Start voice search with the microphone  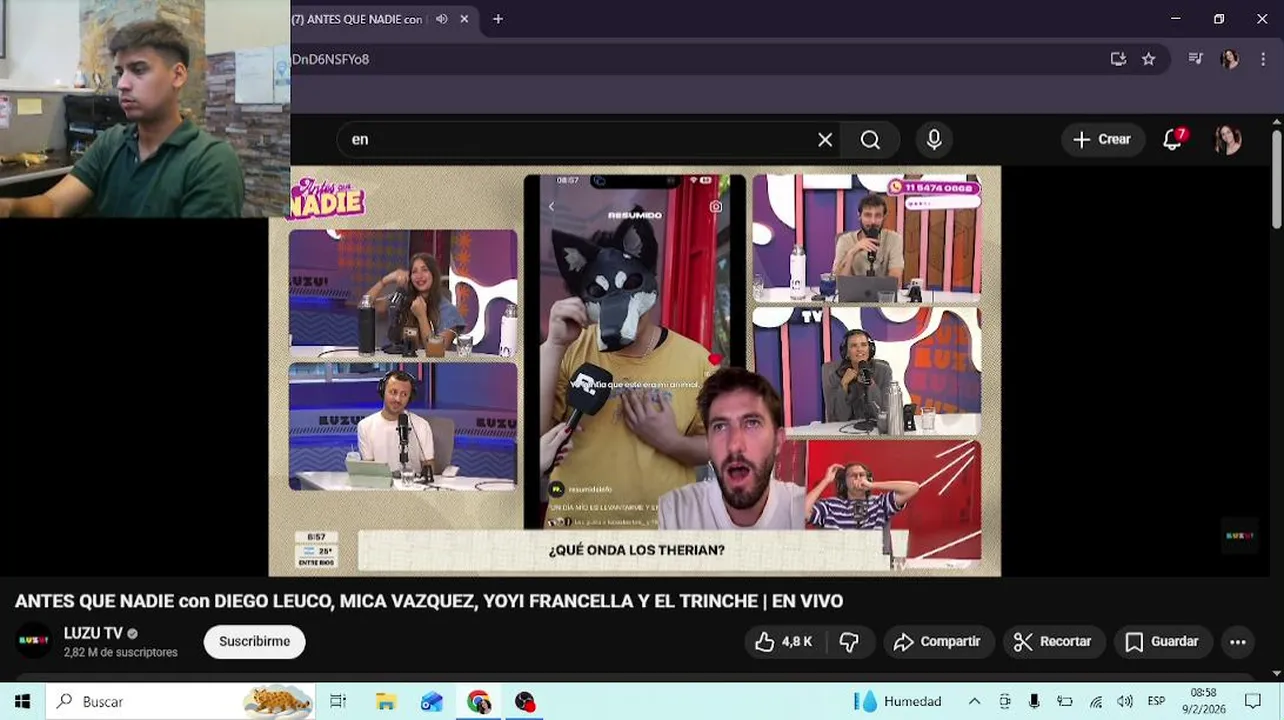click(x=934, y=140)
